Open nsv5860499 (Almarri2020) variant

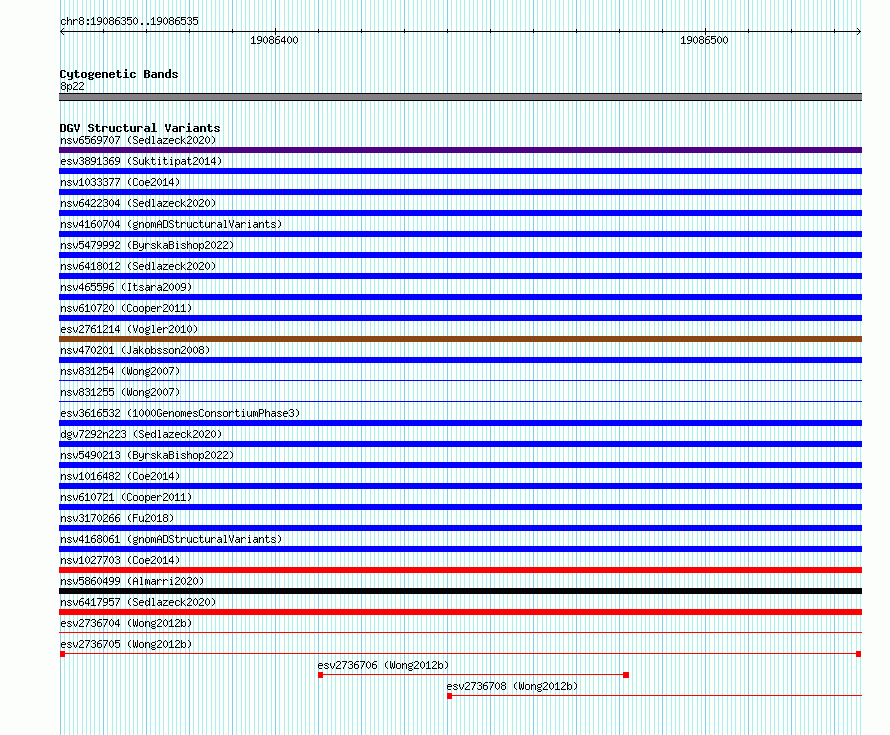pyautogui.click(x=132, y=581)
